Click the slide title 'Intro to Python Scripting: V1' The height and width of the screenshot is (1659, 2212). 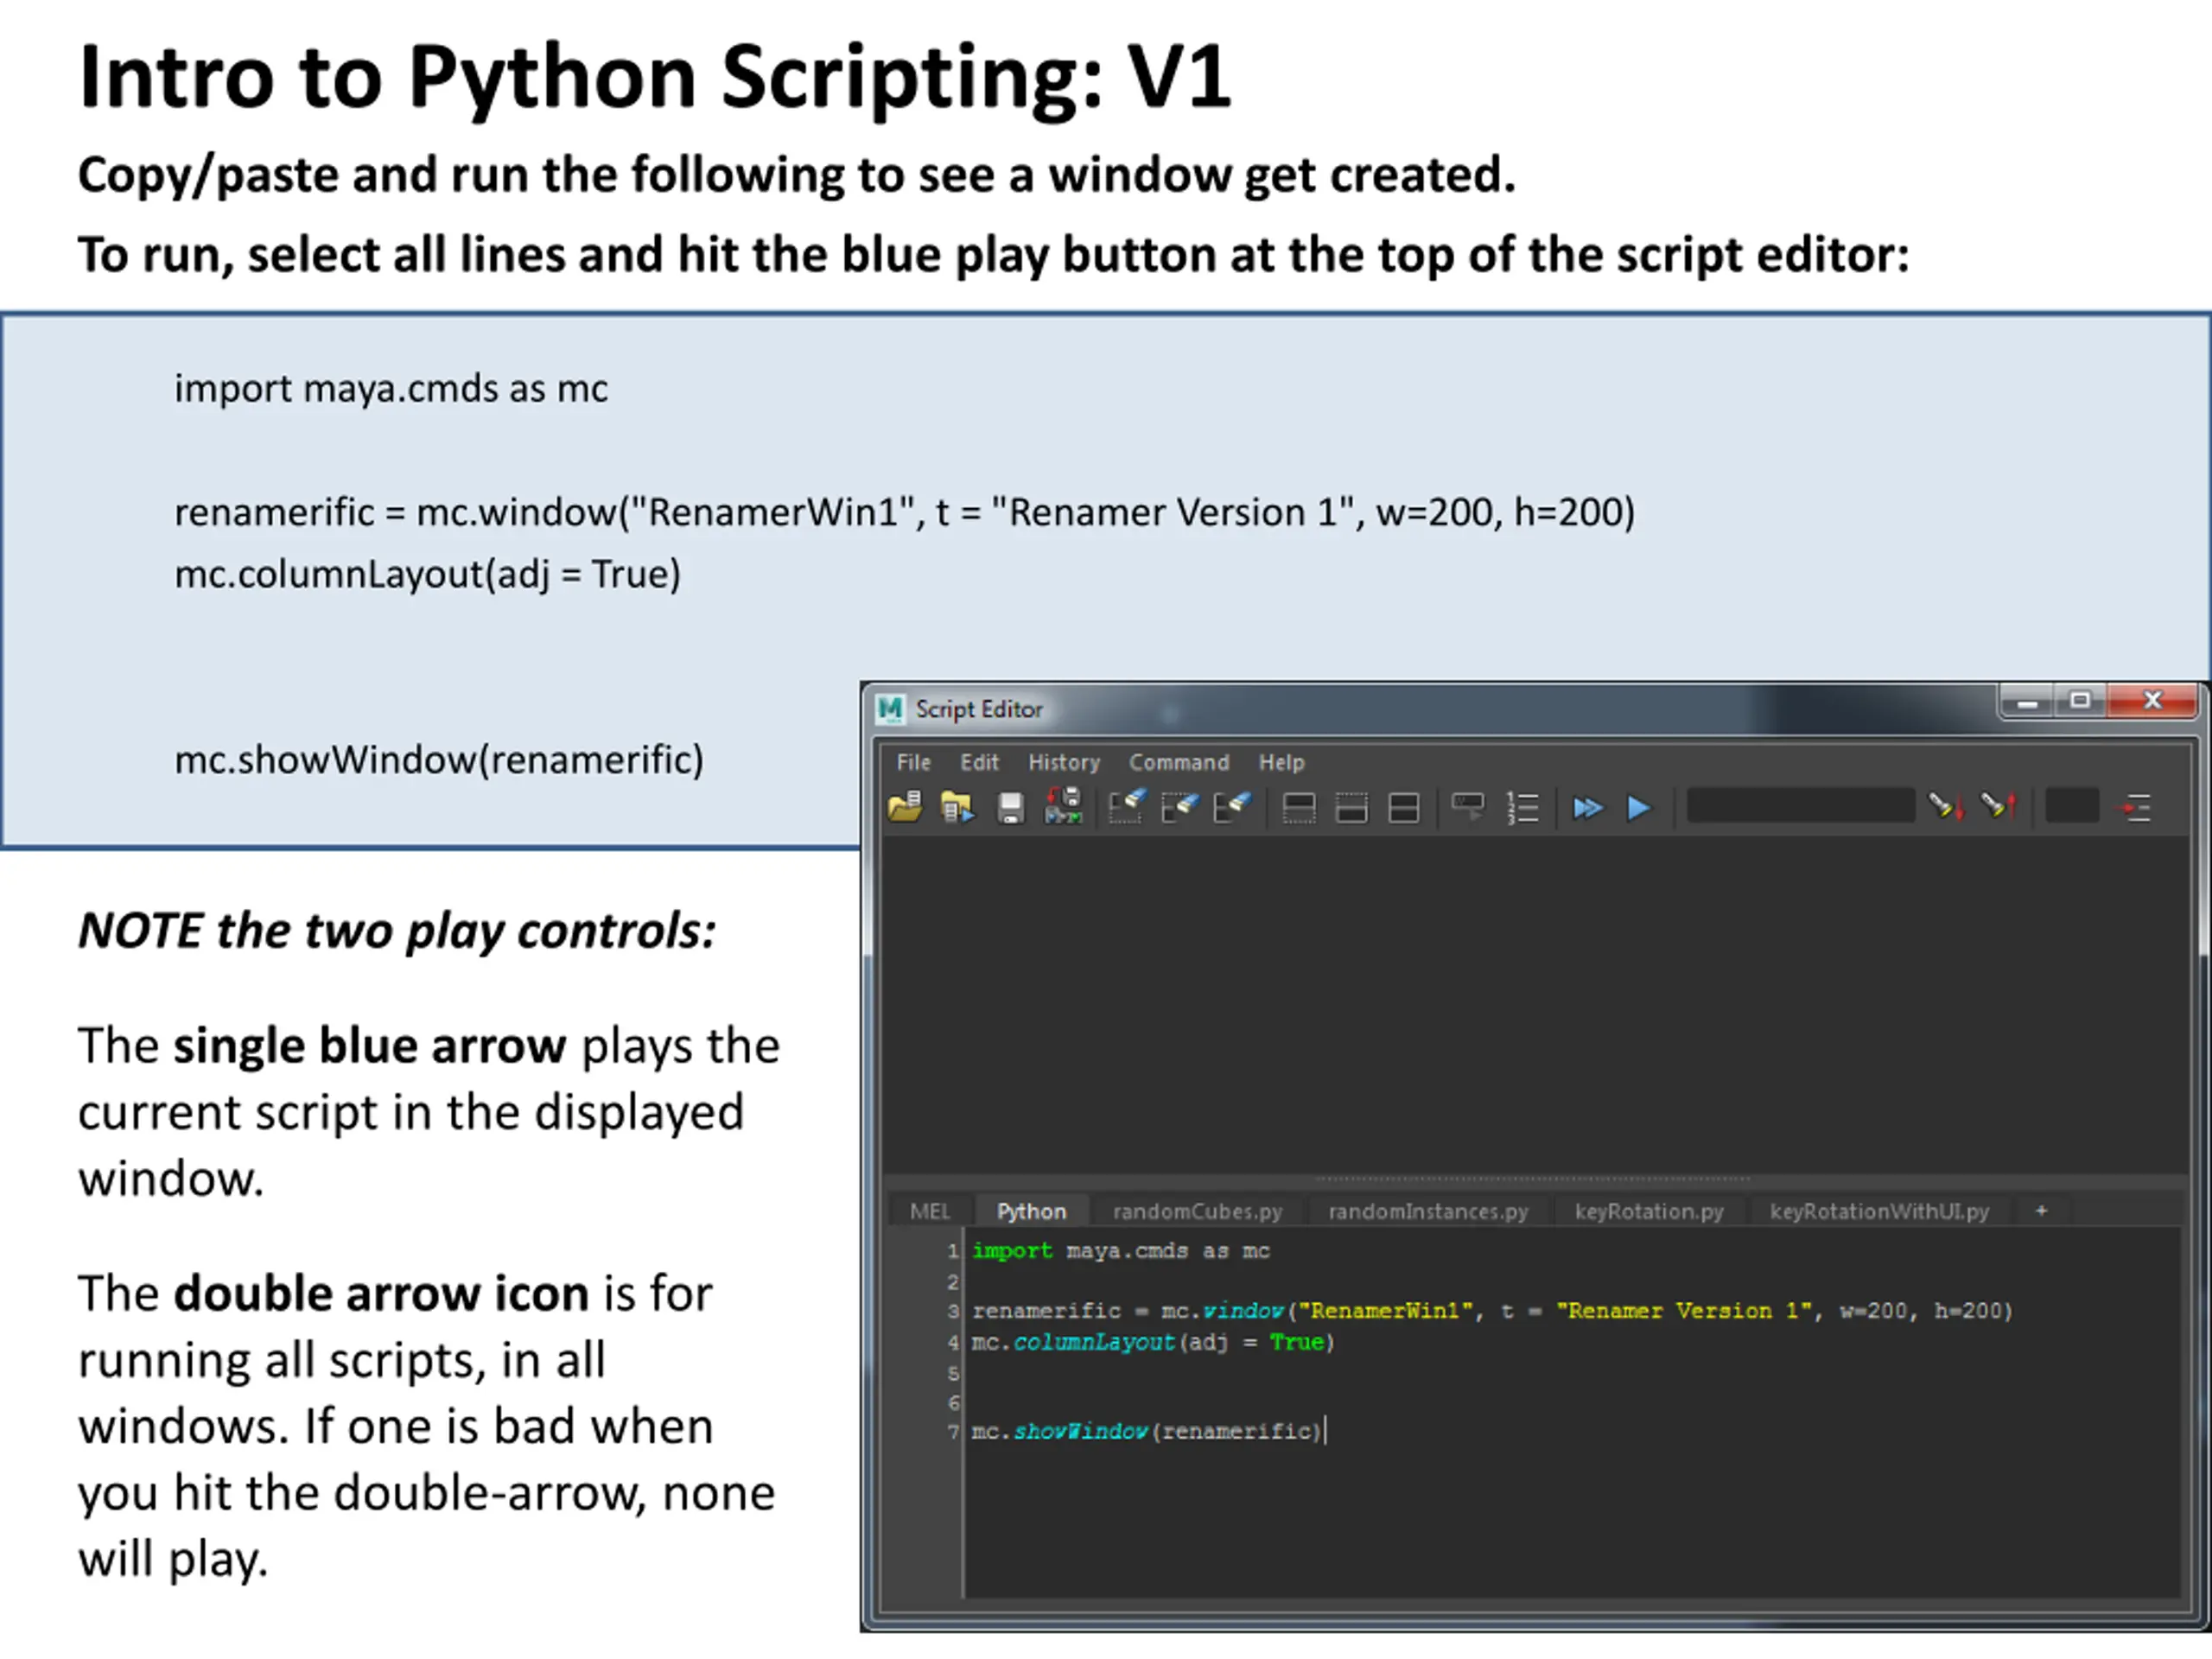[656, 77]
